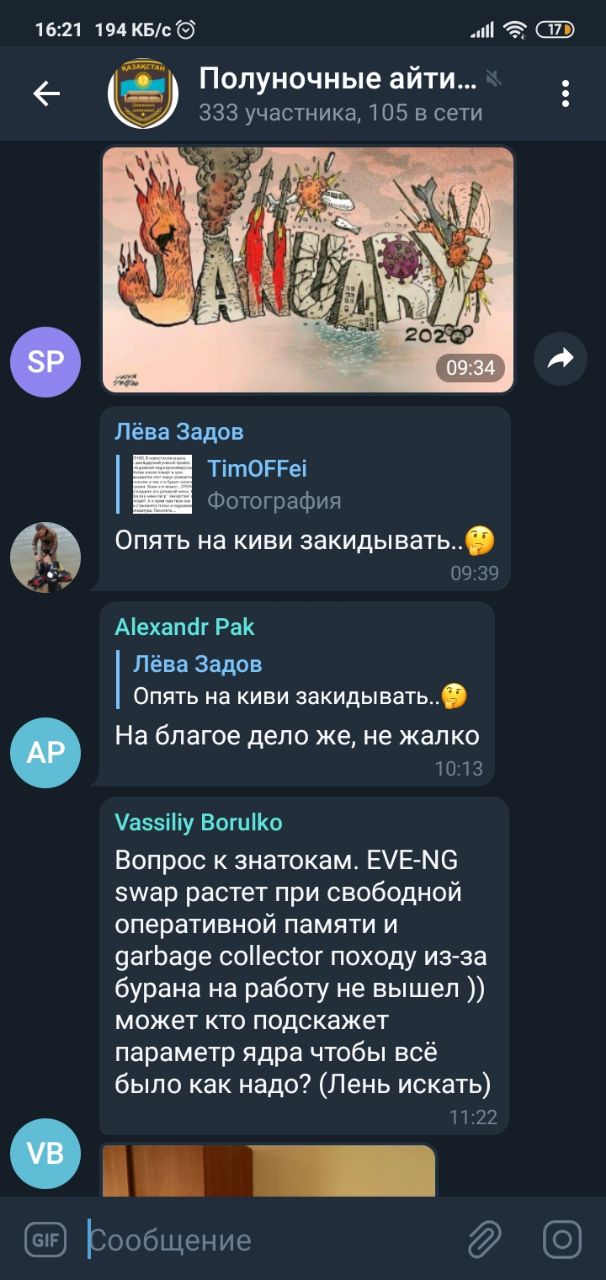Screen dimensions: 606x1280
Task: Tap the back arrow in header
Action: 47,94
